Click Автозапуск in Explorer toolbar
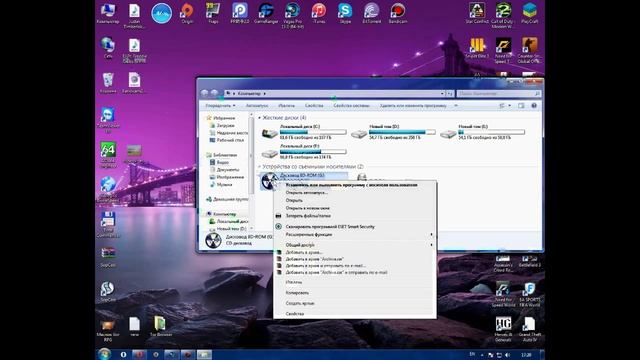Viewport: 640px width, 360px height. 257,106
